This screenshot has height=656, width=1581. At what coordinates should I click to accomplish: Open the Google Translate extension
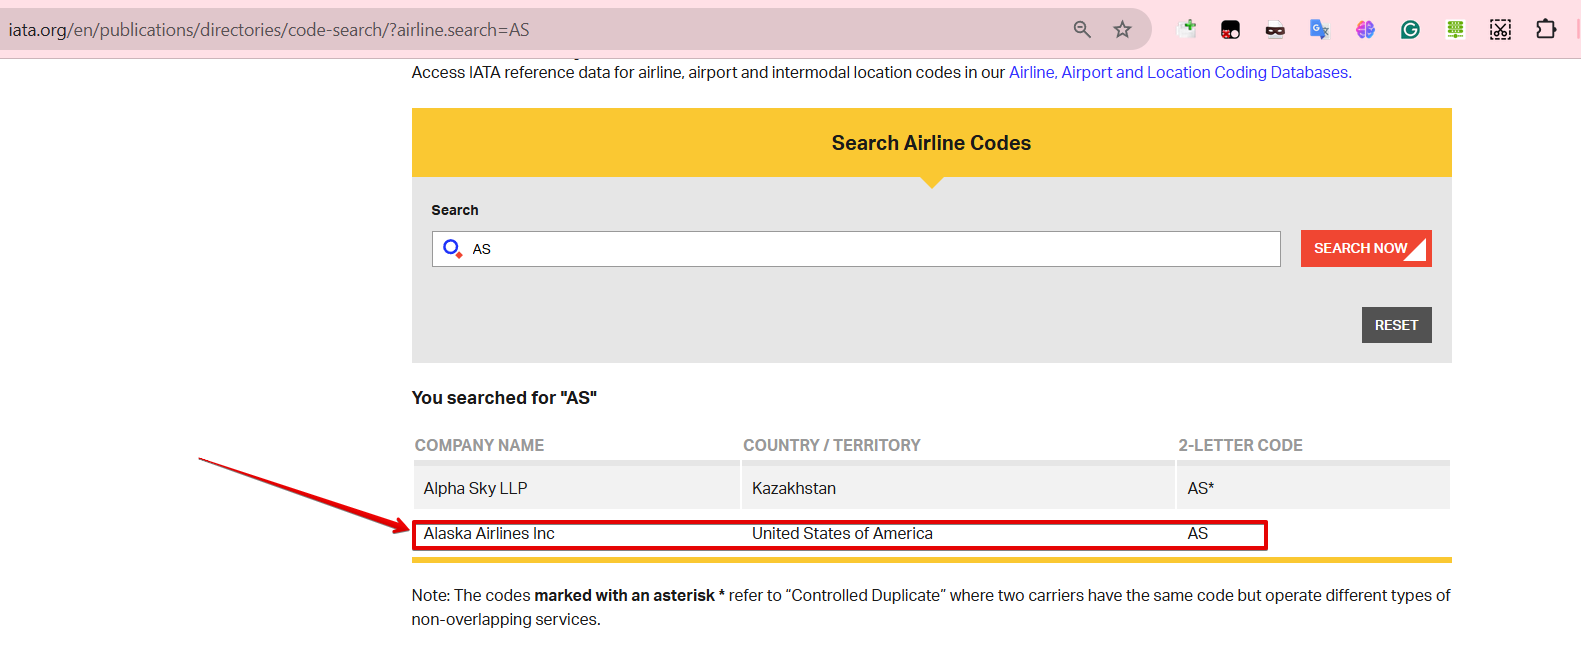point(1319,30)
